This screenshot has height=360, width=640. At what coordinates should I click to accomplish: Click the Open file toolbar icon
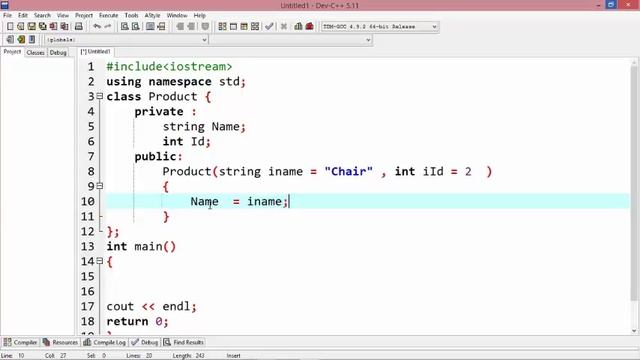(x=20, y=27)
